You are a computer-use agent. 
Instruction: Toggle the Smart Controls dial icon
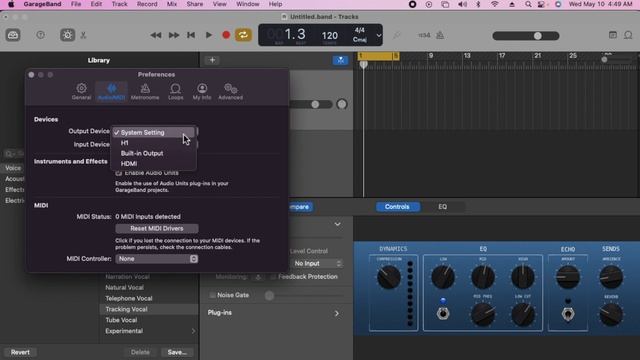click(x=67, y=35)
